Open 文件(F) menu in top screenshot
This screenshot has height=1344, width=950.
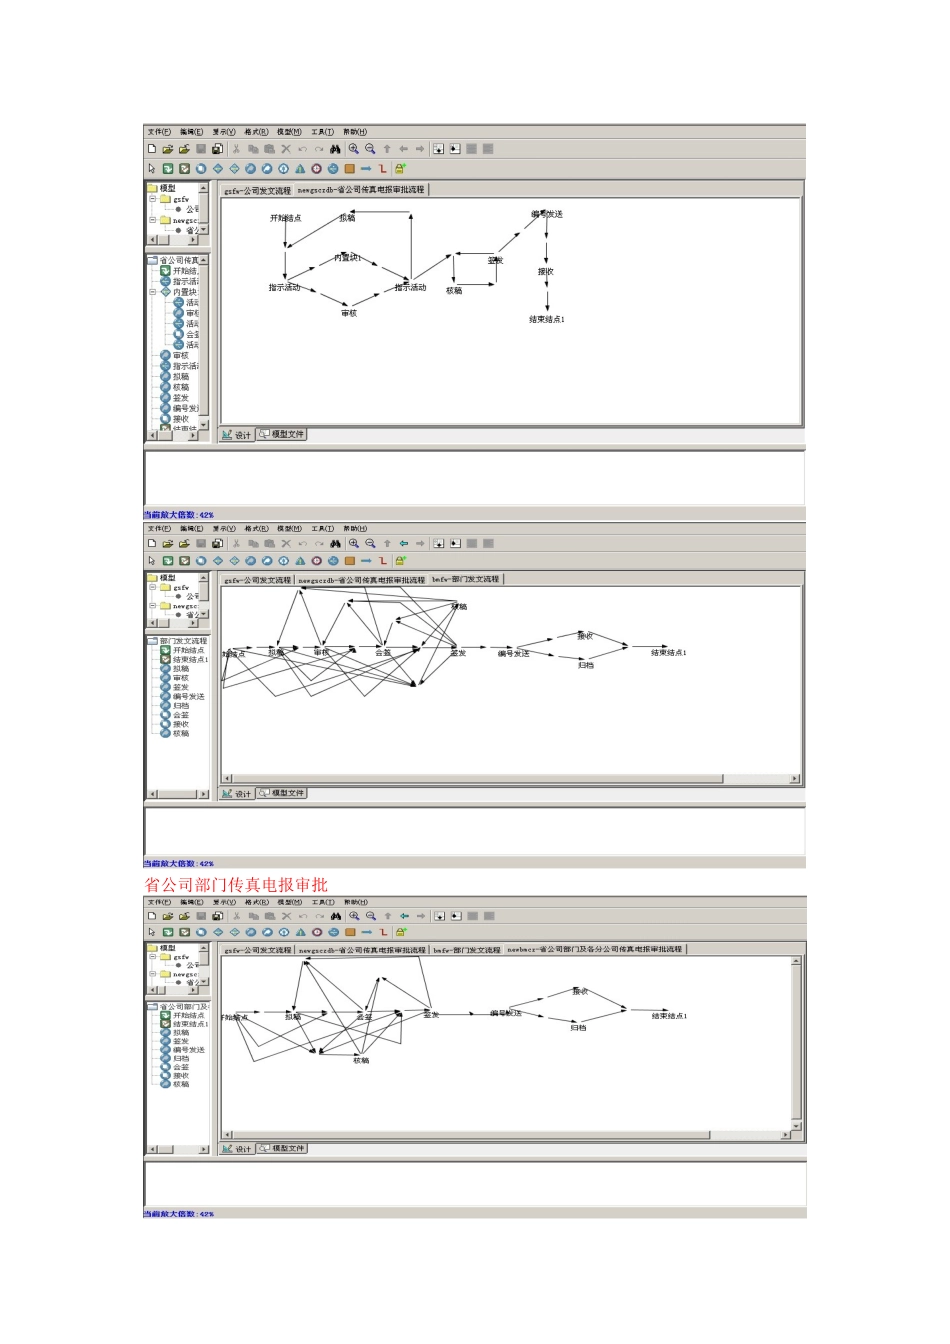(x=159, y=132)
